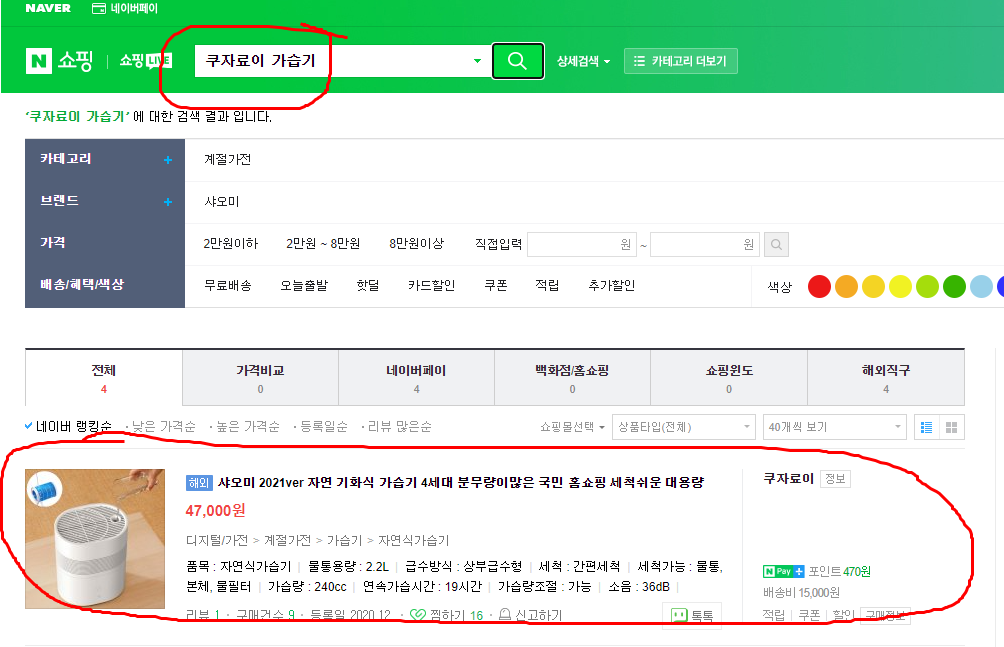1004x647 pixels.
Task: Switch to the 전체 tab
Action: 104,378
